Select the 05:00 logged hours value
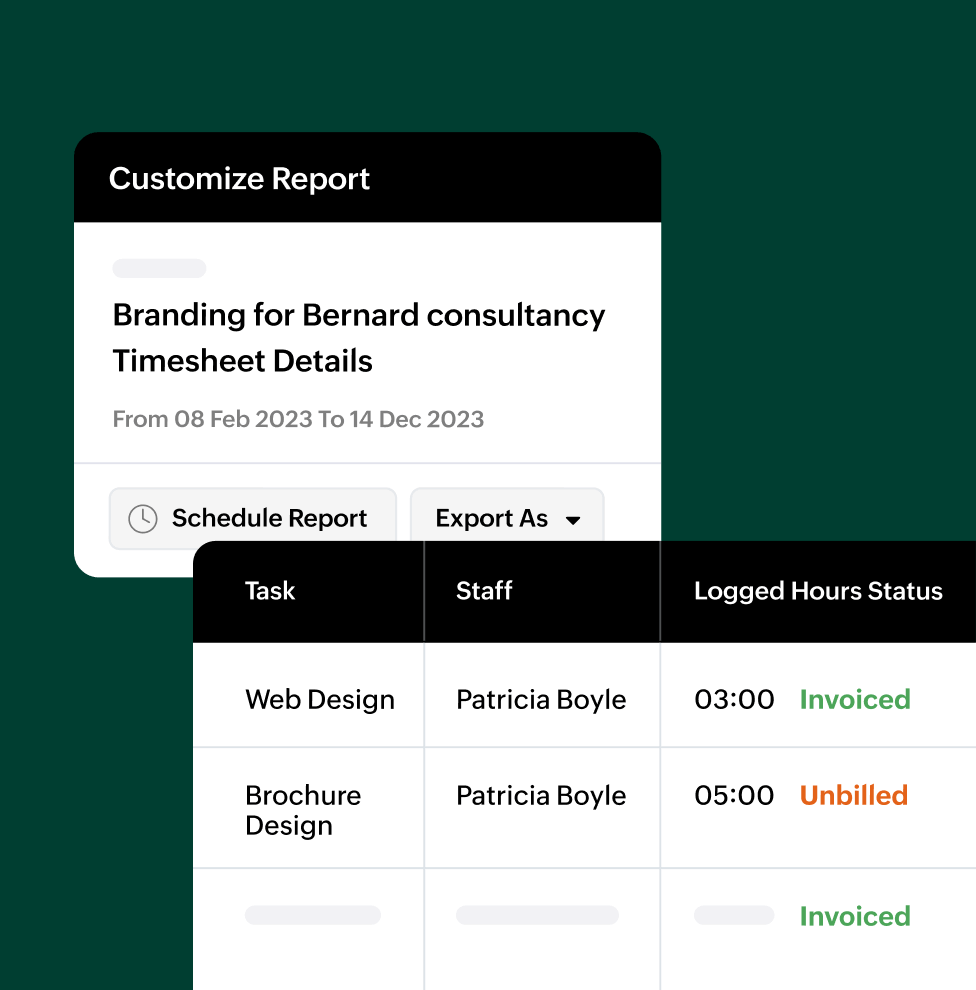Screen dimensions: 976x990 734,795
